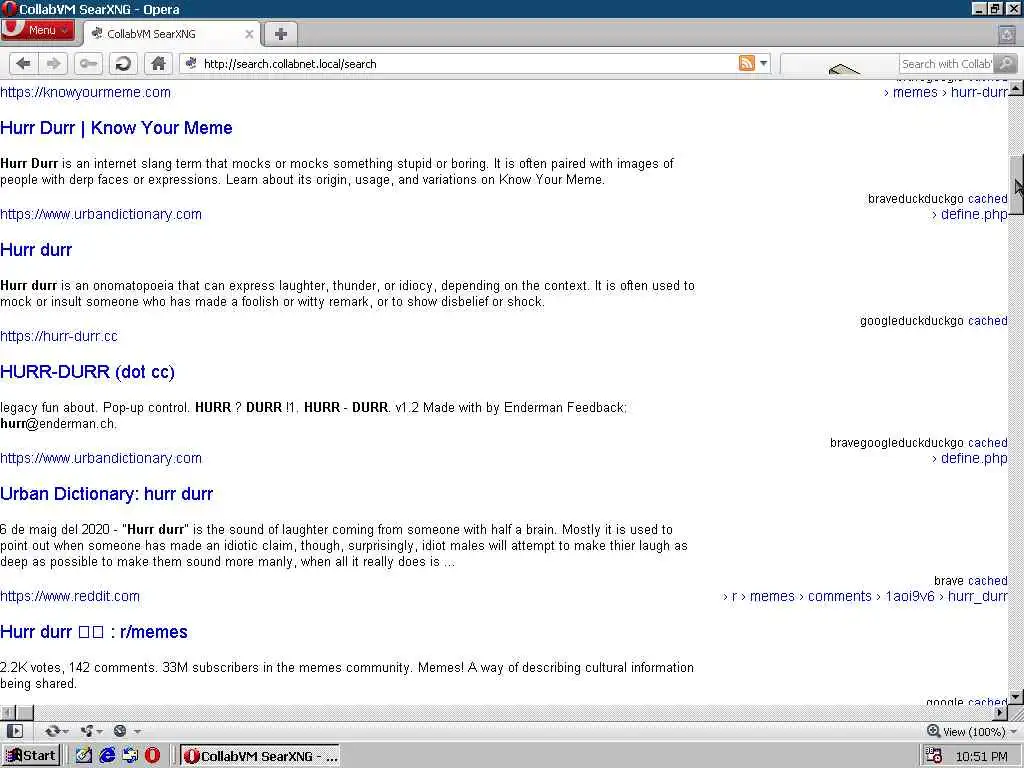Open the address bar history dropdown arrow
The height and width of the screenshot is (768, 1024).
click(x=763, y=63)
